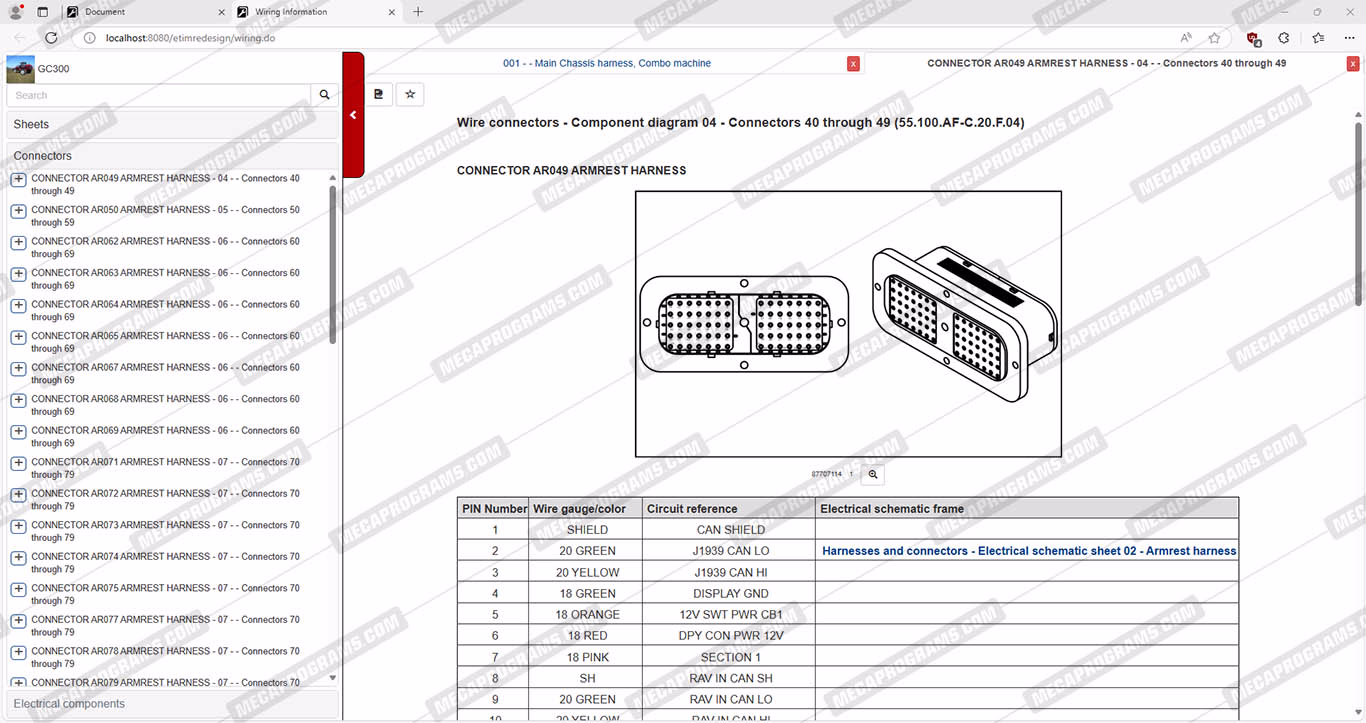The width and height of the screenshot is (1366, 723).
Task: Switch to Document browser tab
Action: pyautogui.click(x=145, y=12)
